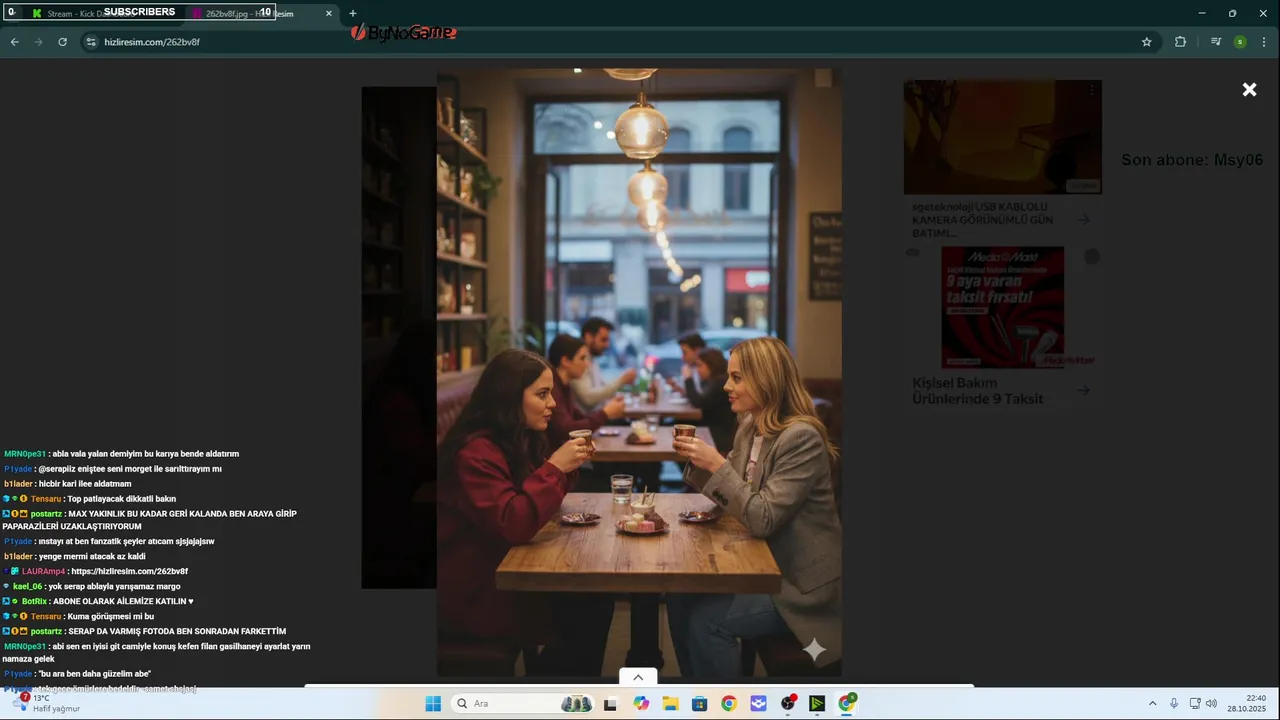Open the green profile avatar in Chrome
1280x720 pixels.
(1240, 42)
